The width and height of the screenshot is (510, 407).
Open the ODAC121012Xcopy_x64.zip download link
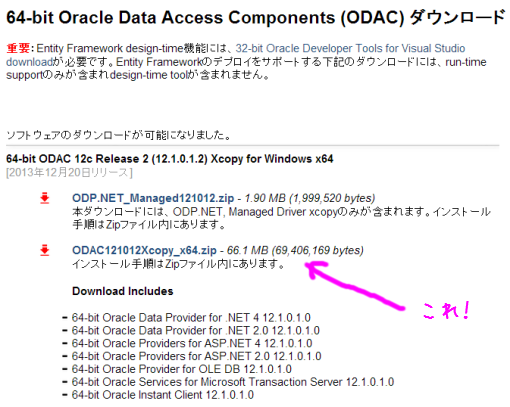tap(144, 250)
